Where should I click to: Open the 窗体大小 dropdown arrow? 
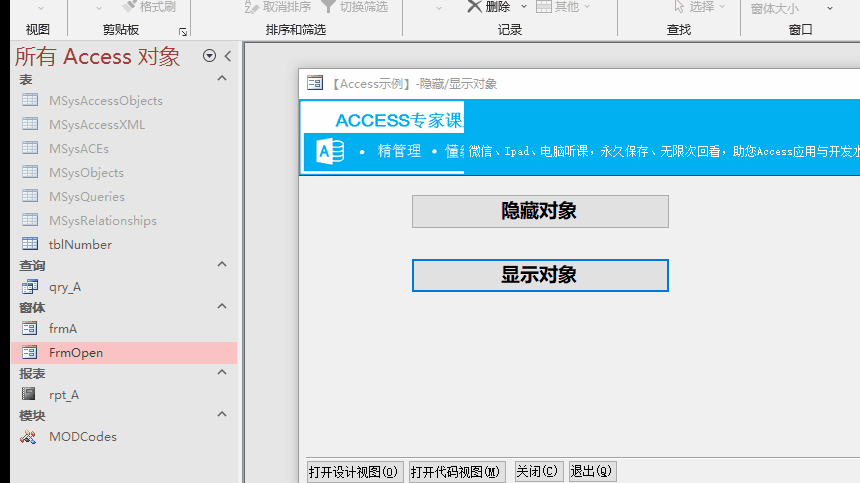830,8
